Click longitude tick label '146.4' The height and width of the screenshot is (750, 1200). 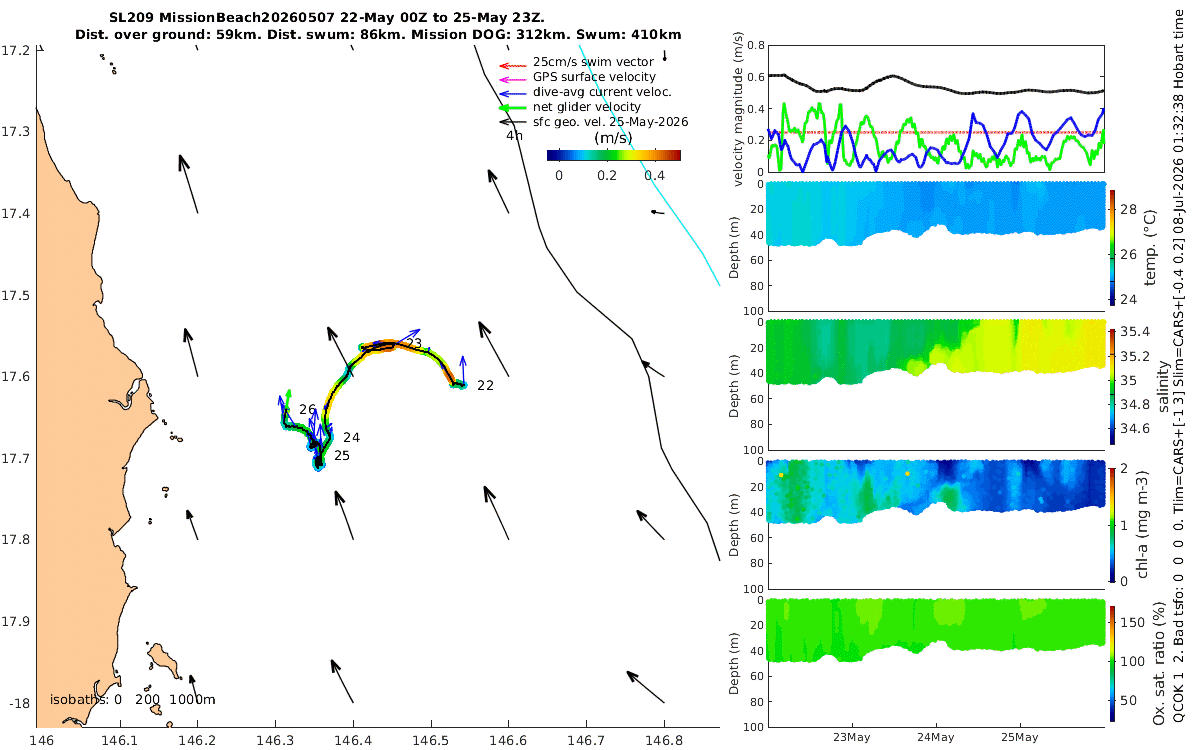(x=353, y=741)
